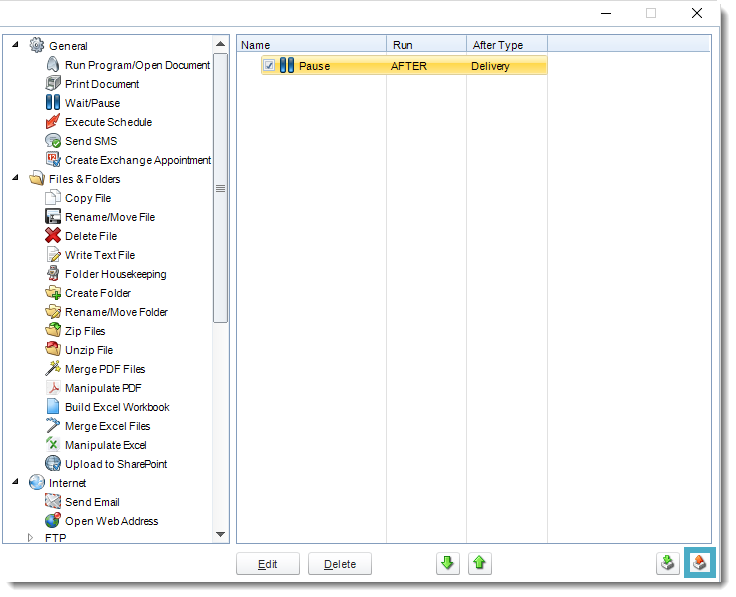The width and height of the screenshot is (736, 597).
Task: Move task up with green up arrow
Action: pyautogui.click(x=479, y=563)
